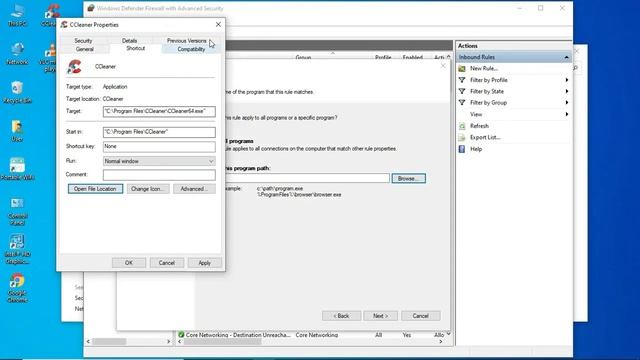Click Help icon in Actions pane
This screenshot has width=640, height=360.
(462, 149)
